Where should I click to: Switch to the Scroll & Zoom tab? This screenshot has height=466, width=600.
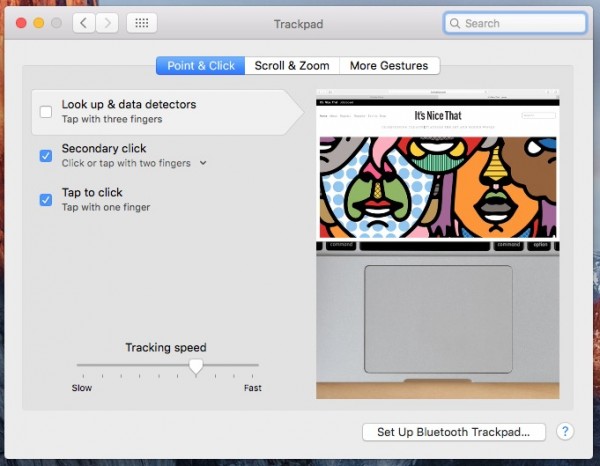tap(292, 65)
